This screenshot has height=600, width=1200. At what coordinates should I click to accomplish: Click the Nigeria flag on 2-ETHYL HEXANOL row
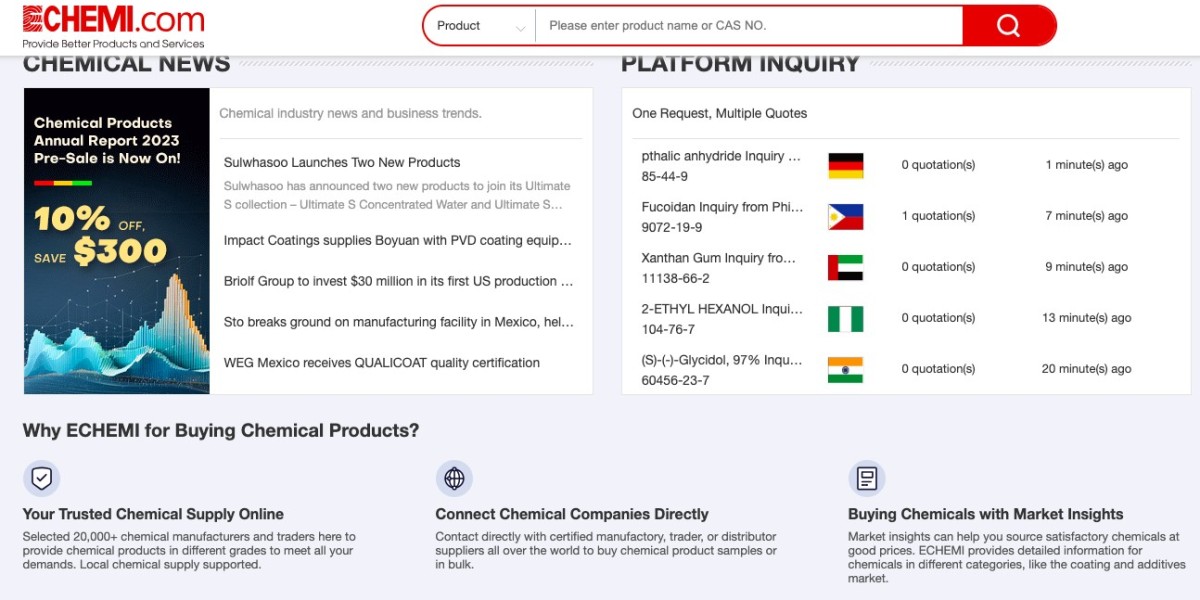point(845,319)
